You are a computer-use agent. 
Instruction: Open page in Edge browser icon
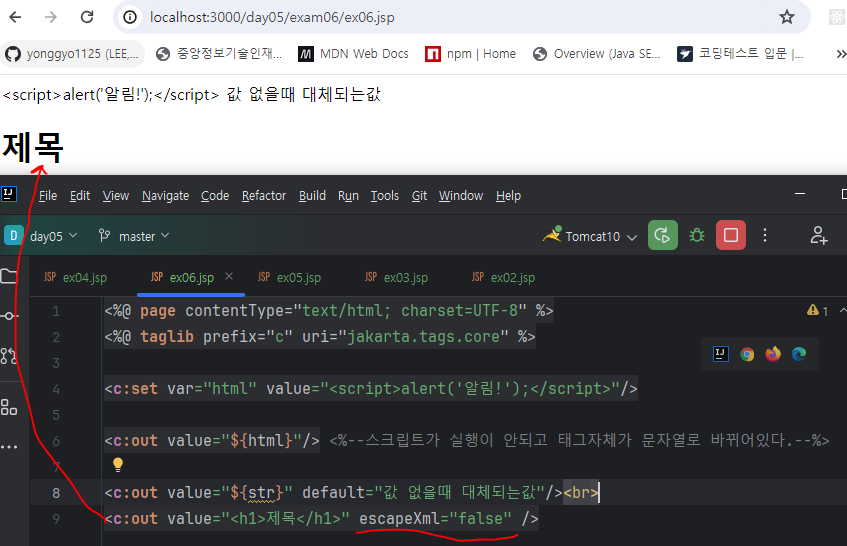pos(799,354)
